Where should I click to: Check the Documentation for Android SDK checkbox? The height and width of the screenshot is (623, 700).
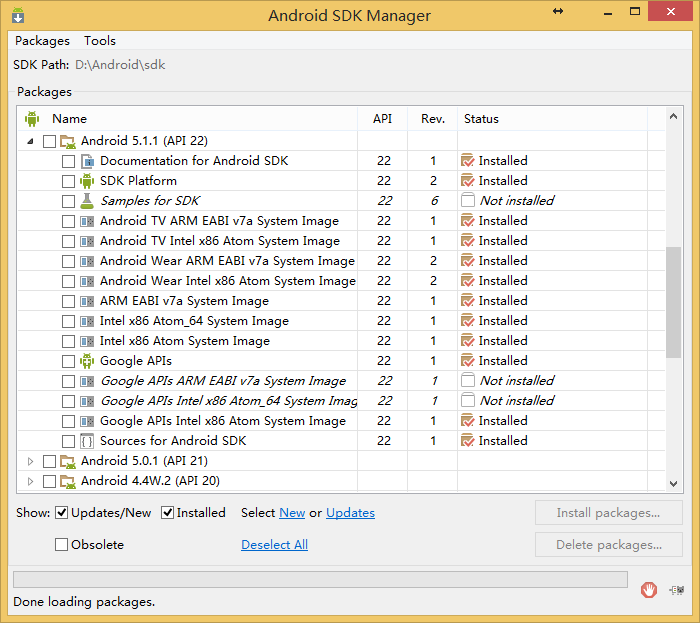[68, 162]
